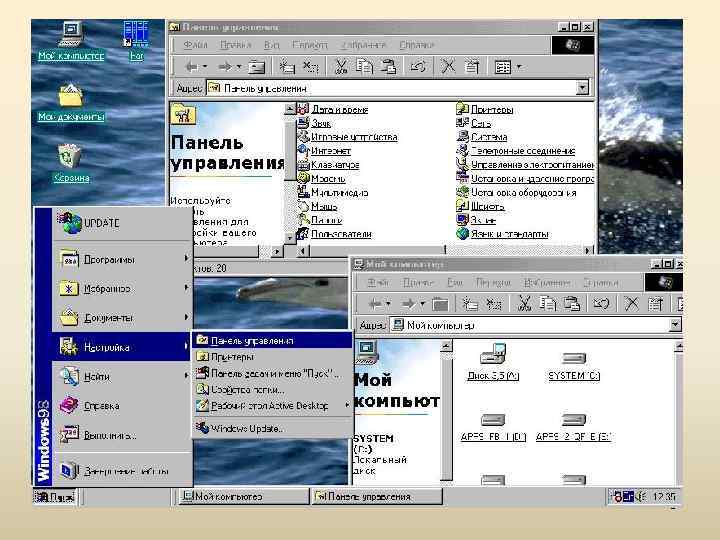Select the SYSTEM (C:) drive icon
This screenshot has height=540, width=720.
[x=574, y=366]
